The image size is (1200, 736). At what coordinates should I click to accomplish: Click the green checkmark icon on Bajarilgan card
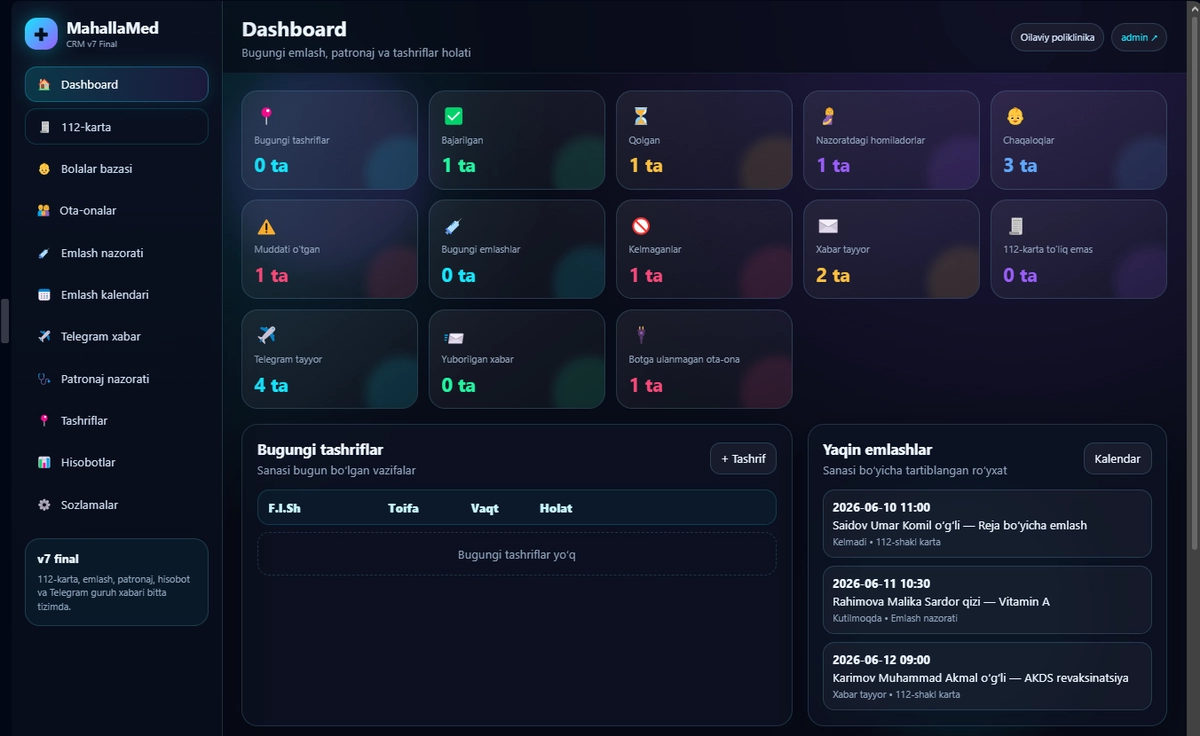(x=453, y=116)
